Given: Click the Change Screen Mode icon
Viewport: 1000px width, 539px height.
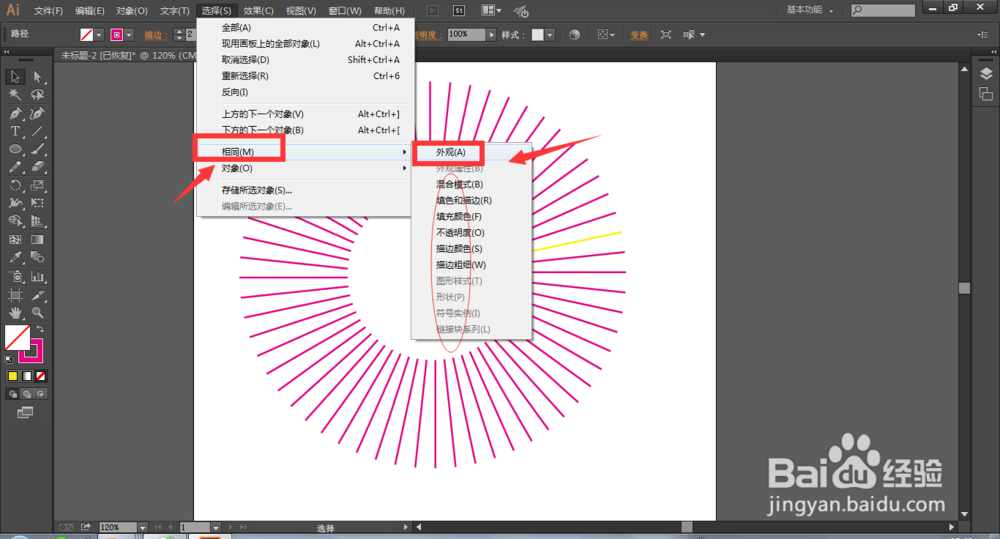Looking at the screenshot, I should 25,413.
